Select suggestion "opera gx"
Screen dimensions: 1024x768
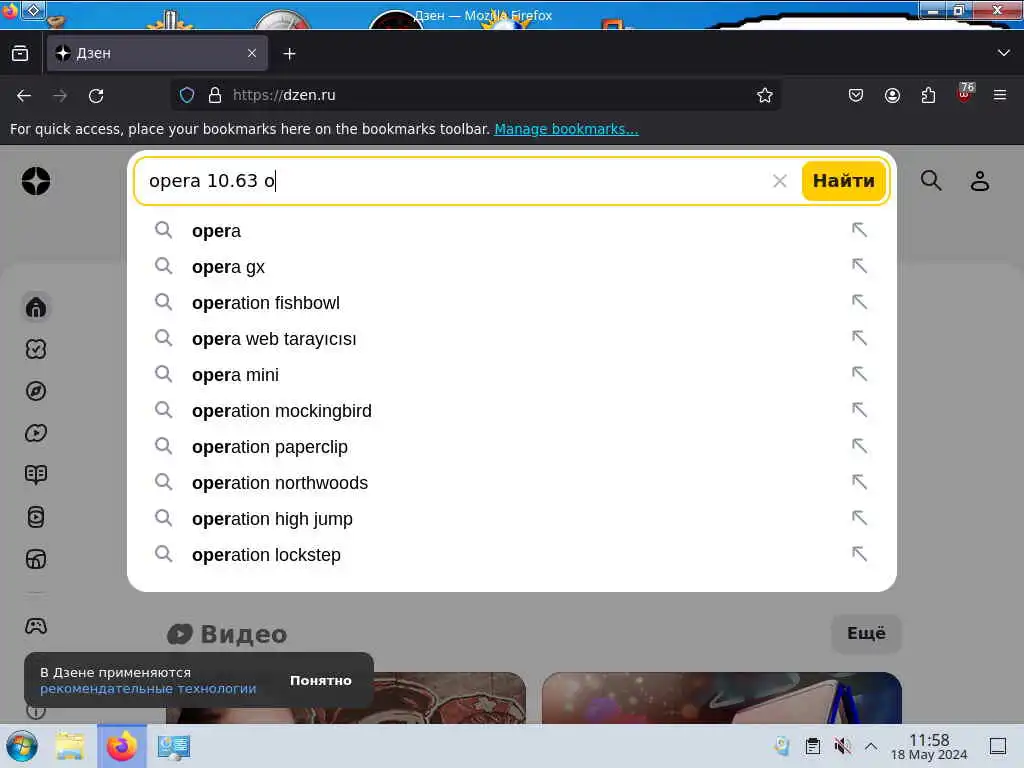coord(511,266)
